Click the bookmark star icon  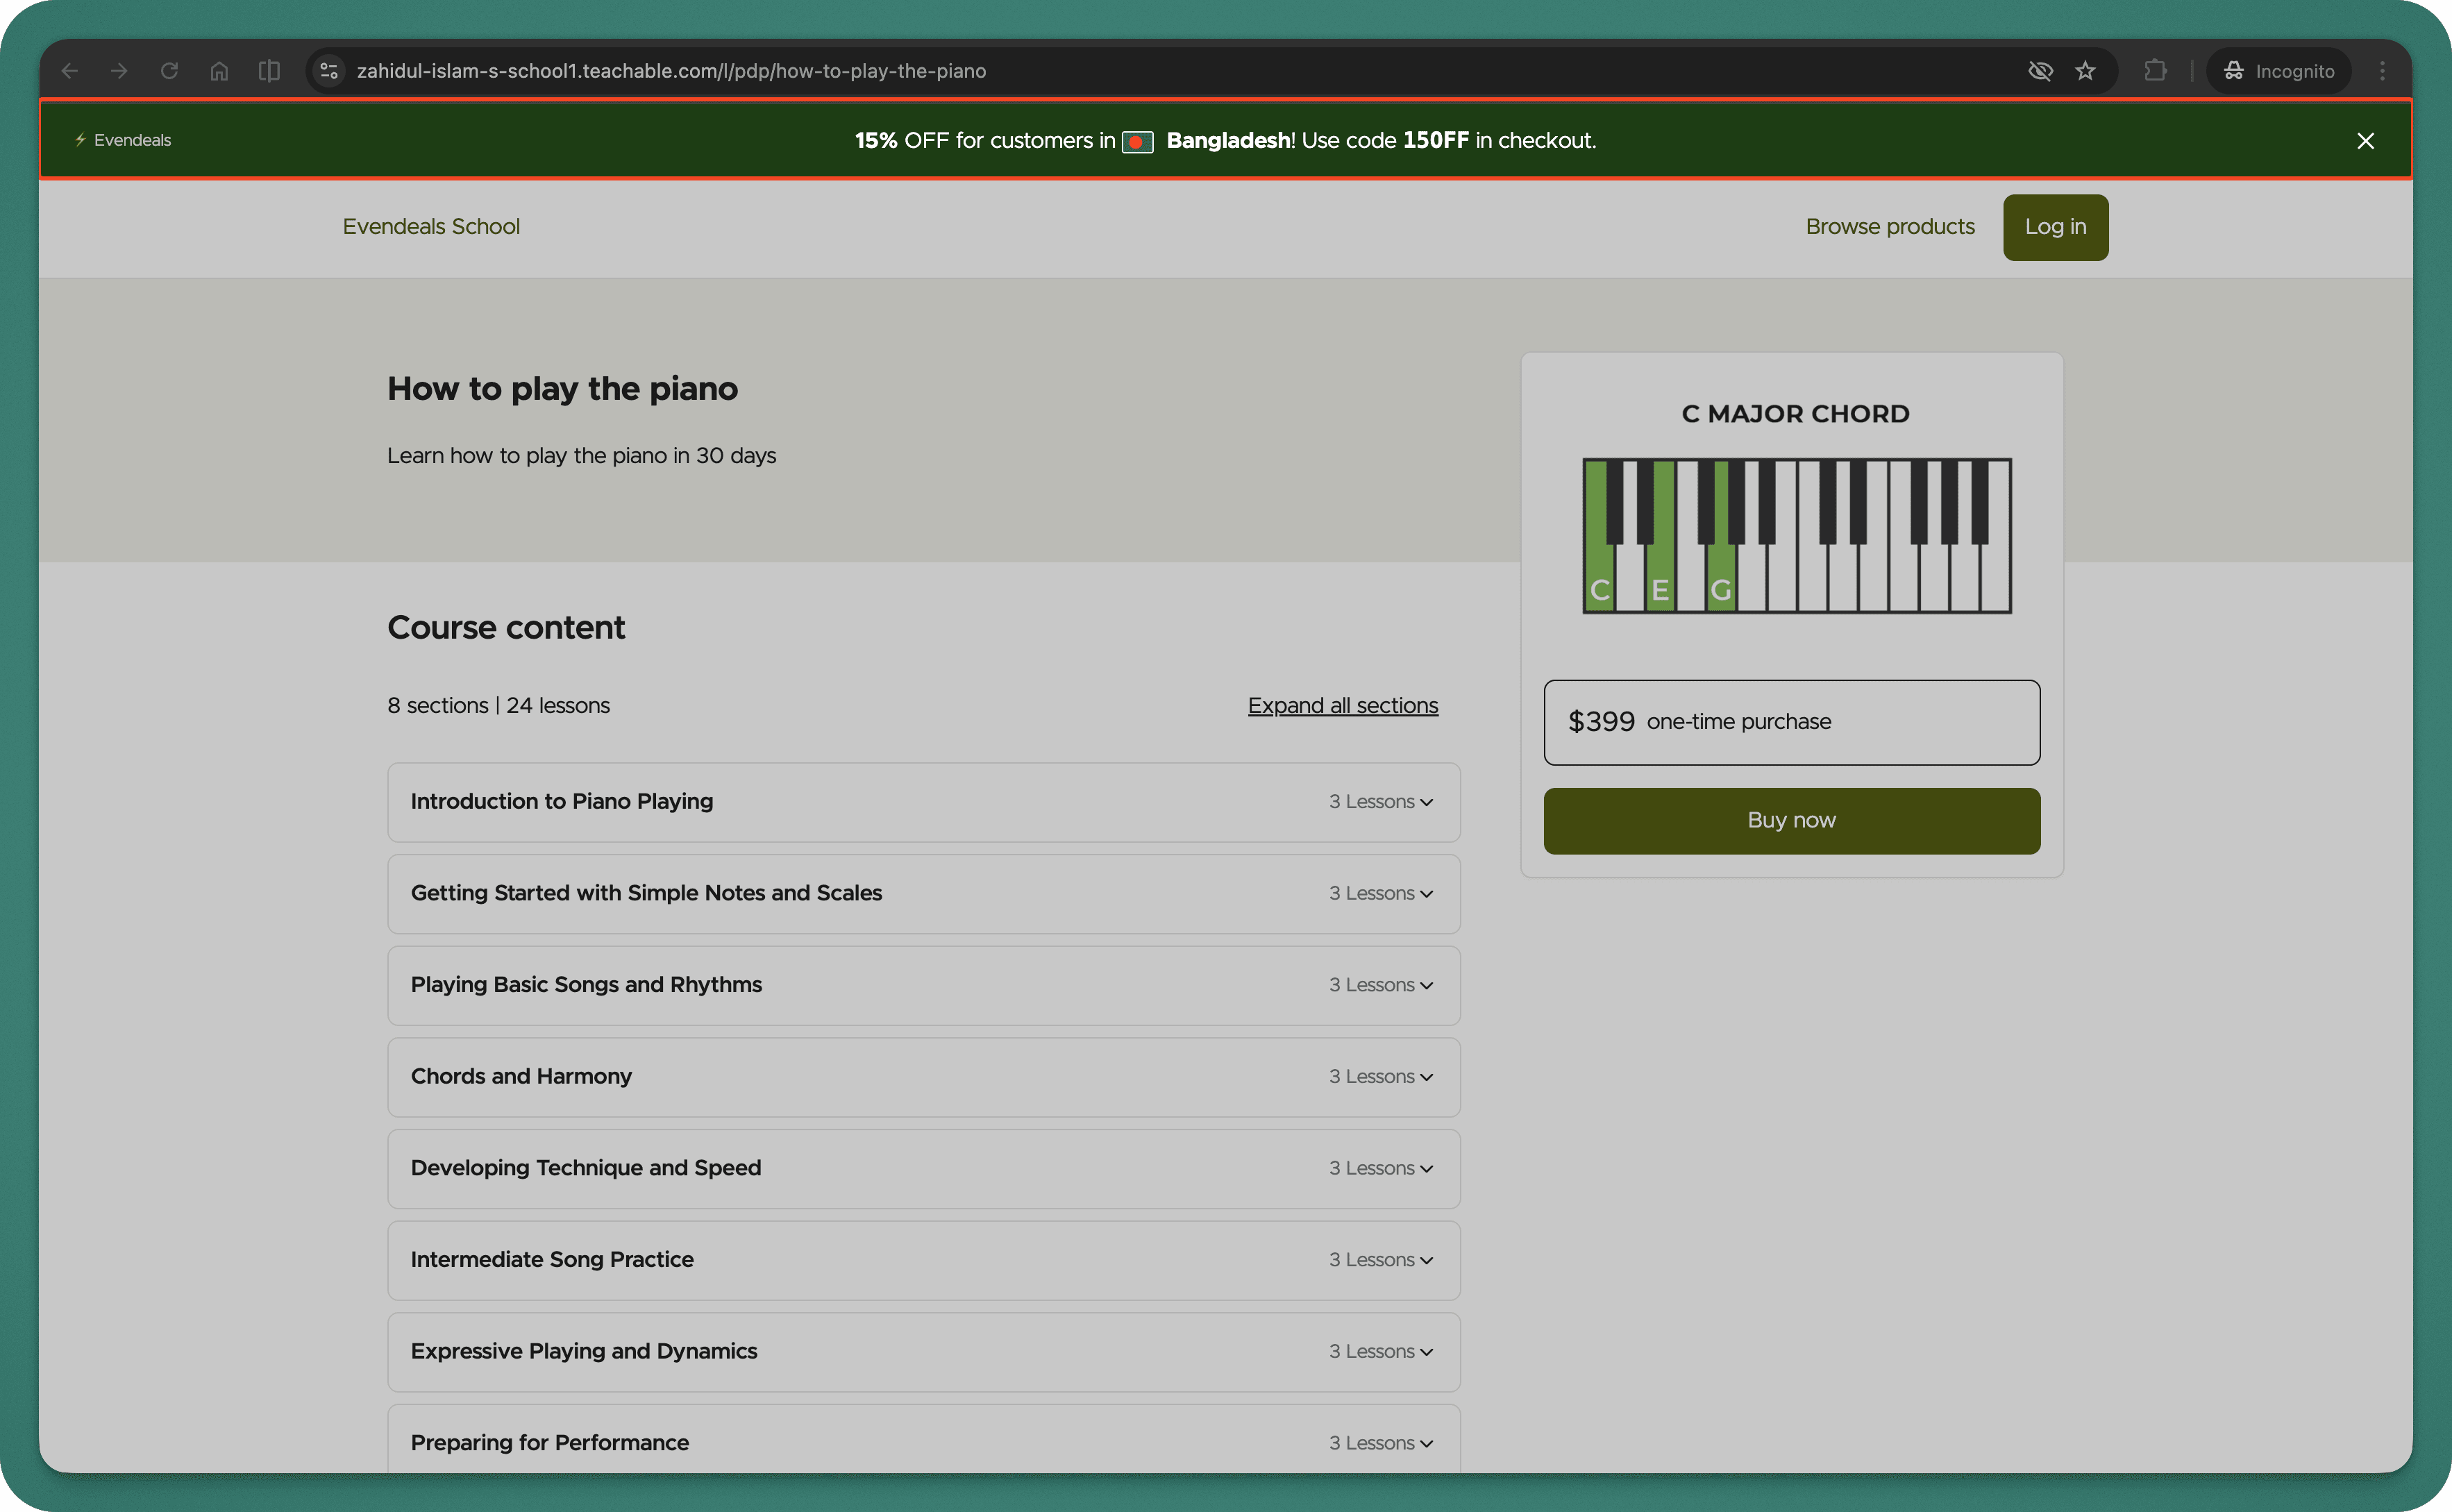2085,71
